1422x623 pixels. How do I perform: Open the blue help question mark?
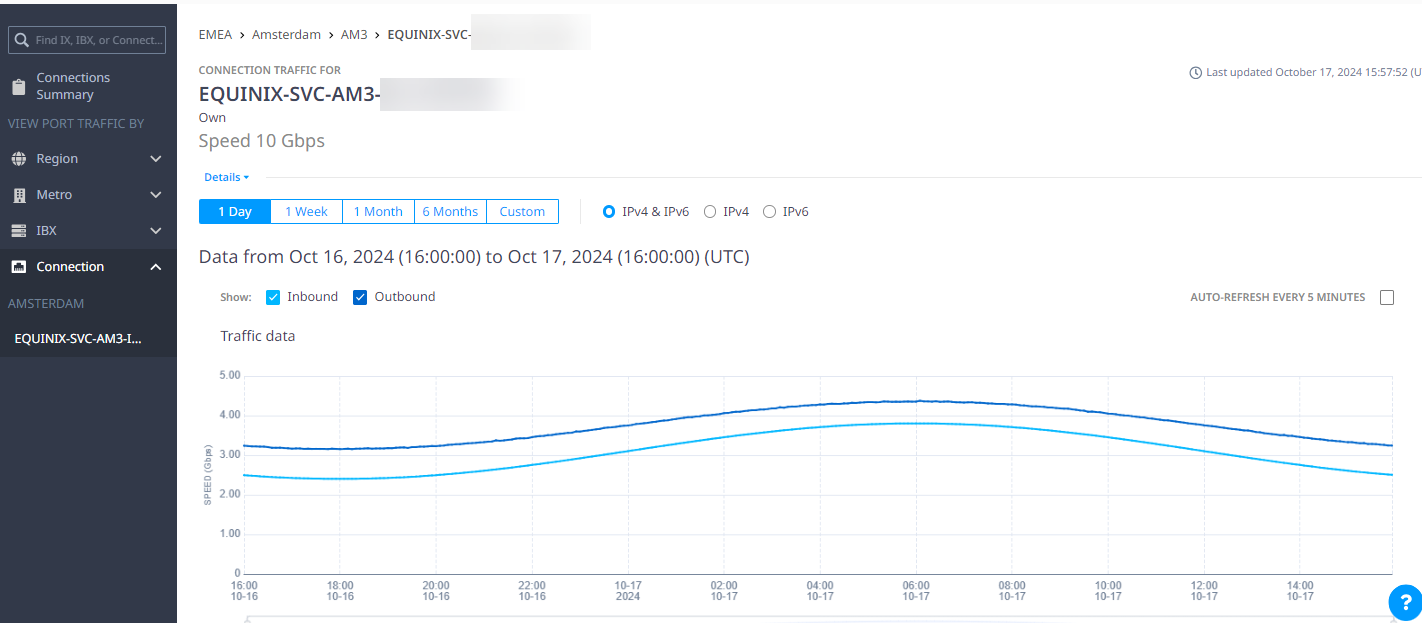pyautogui.click(x=1404, y=601)
